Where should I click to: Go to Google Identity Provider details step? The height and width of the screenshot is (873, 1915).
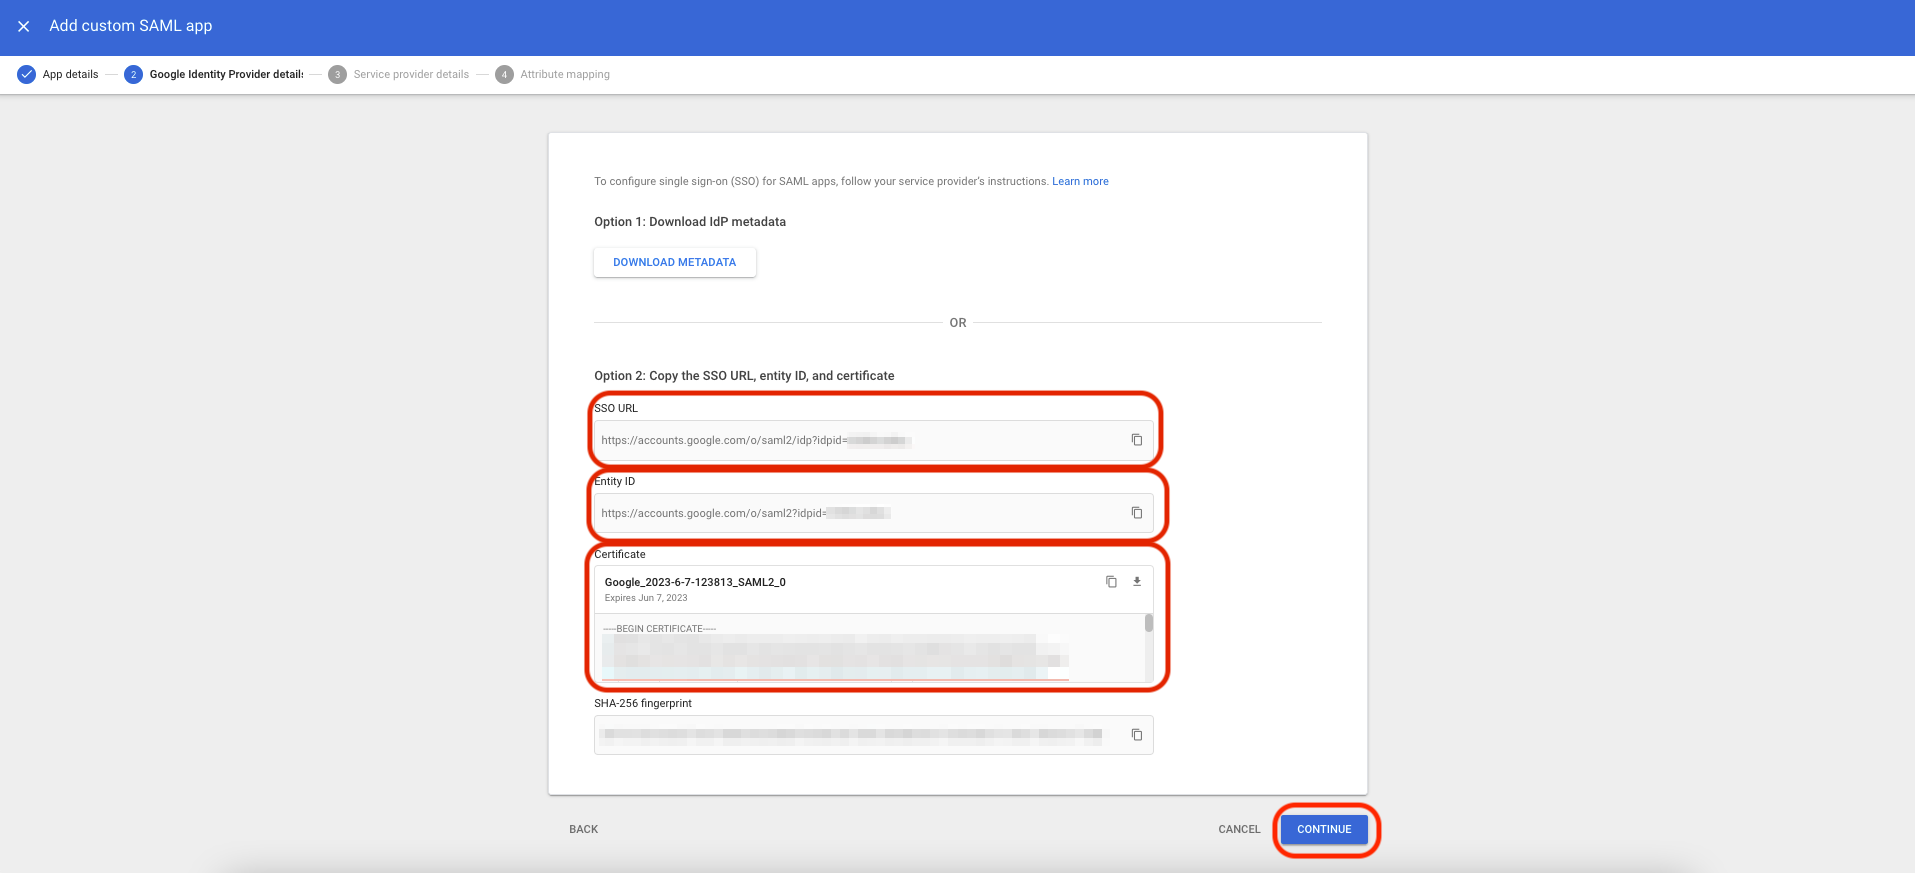pos(226,75)
